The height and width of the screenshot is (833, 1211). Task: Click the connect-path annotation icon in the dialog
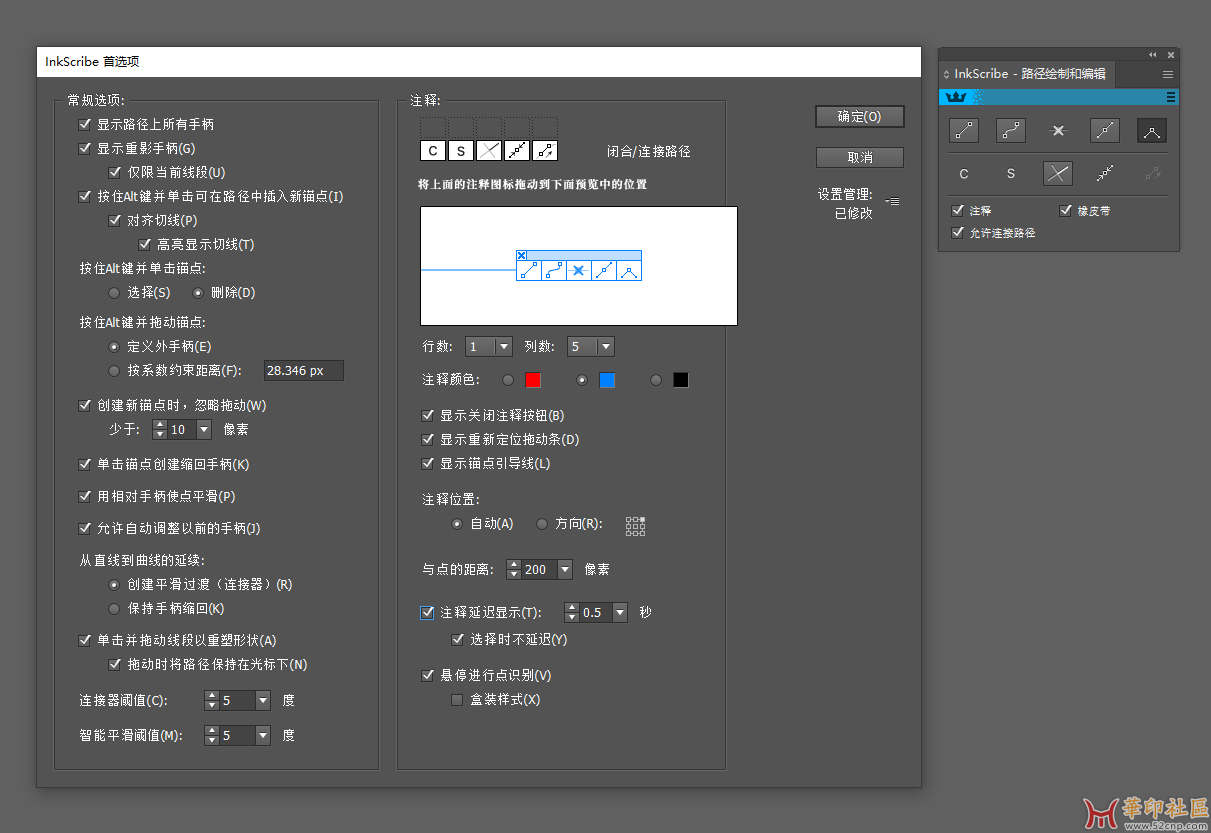coord(544,151)
